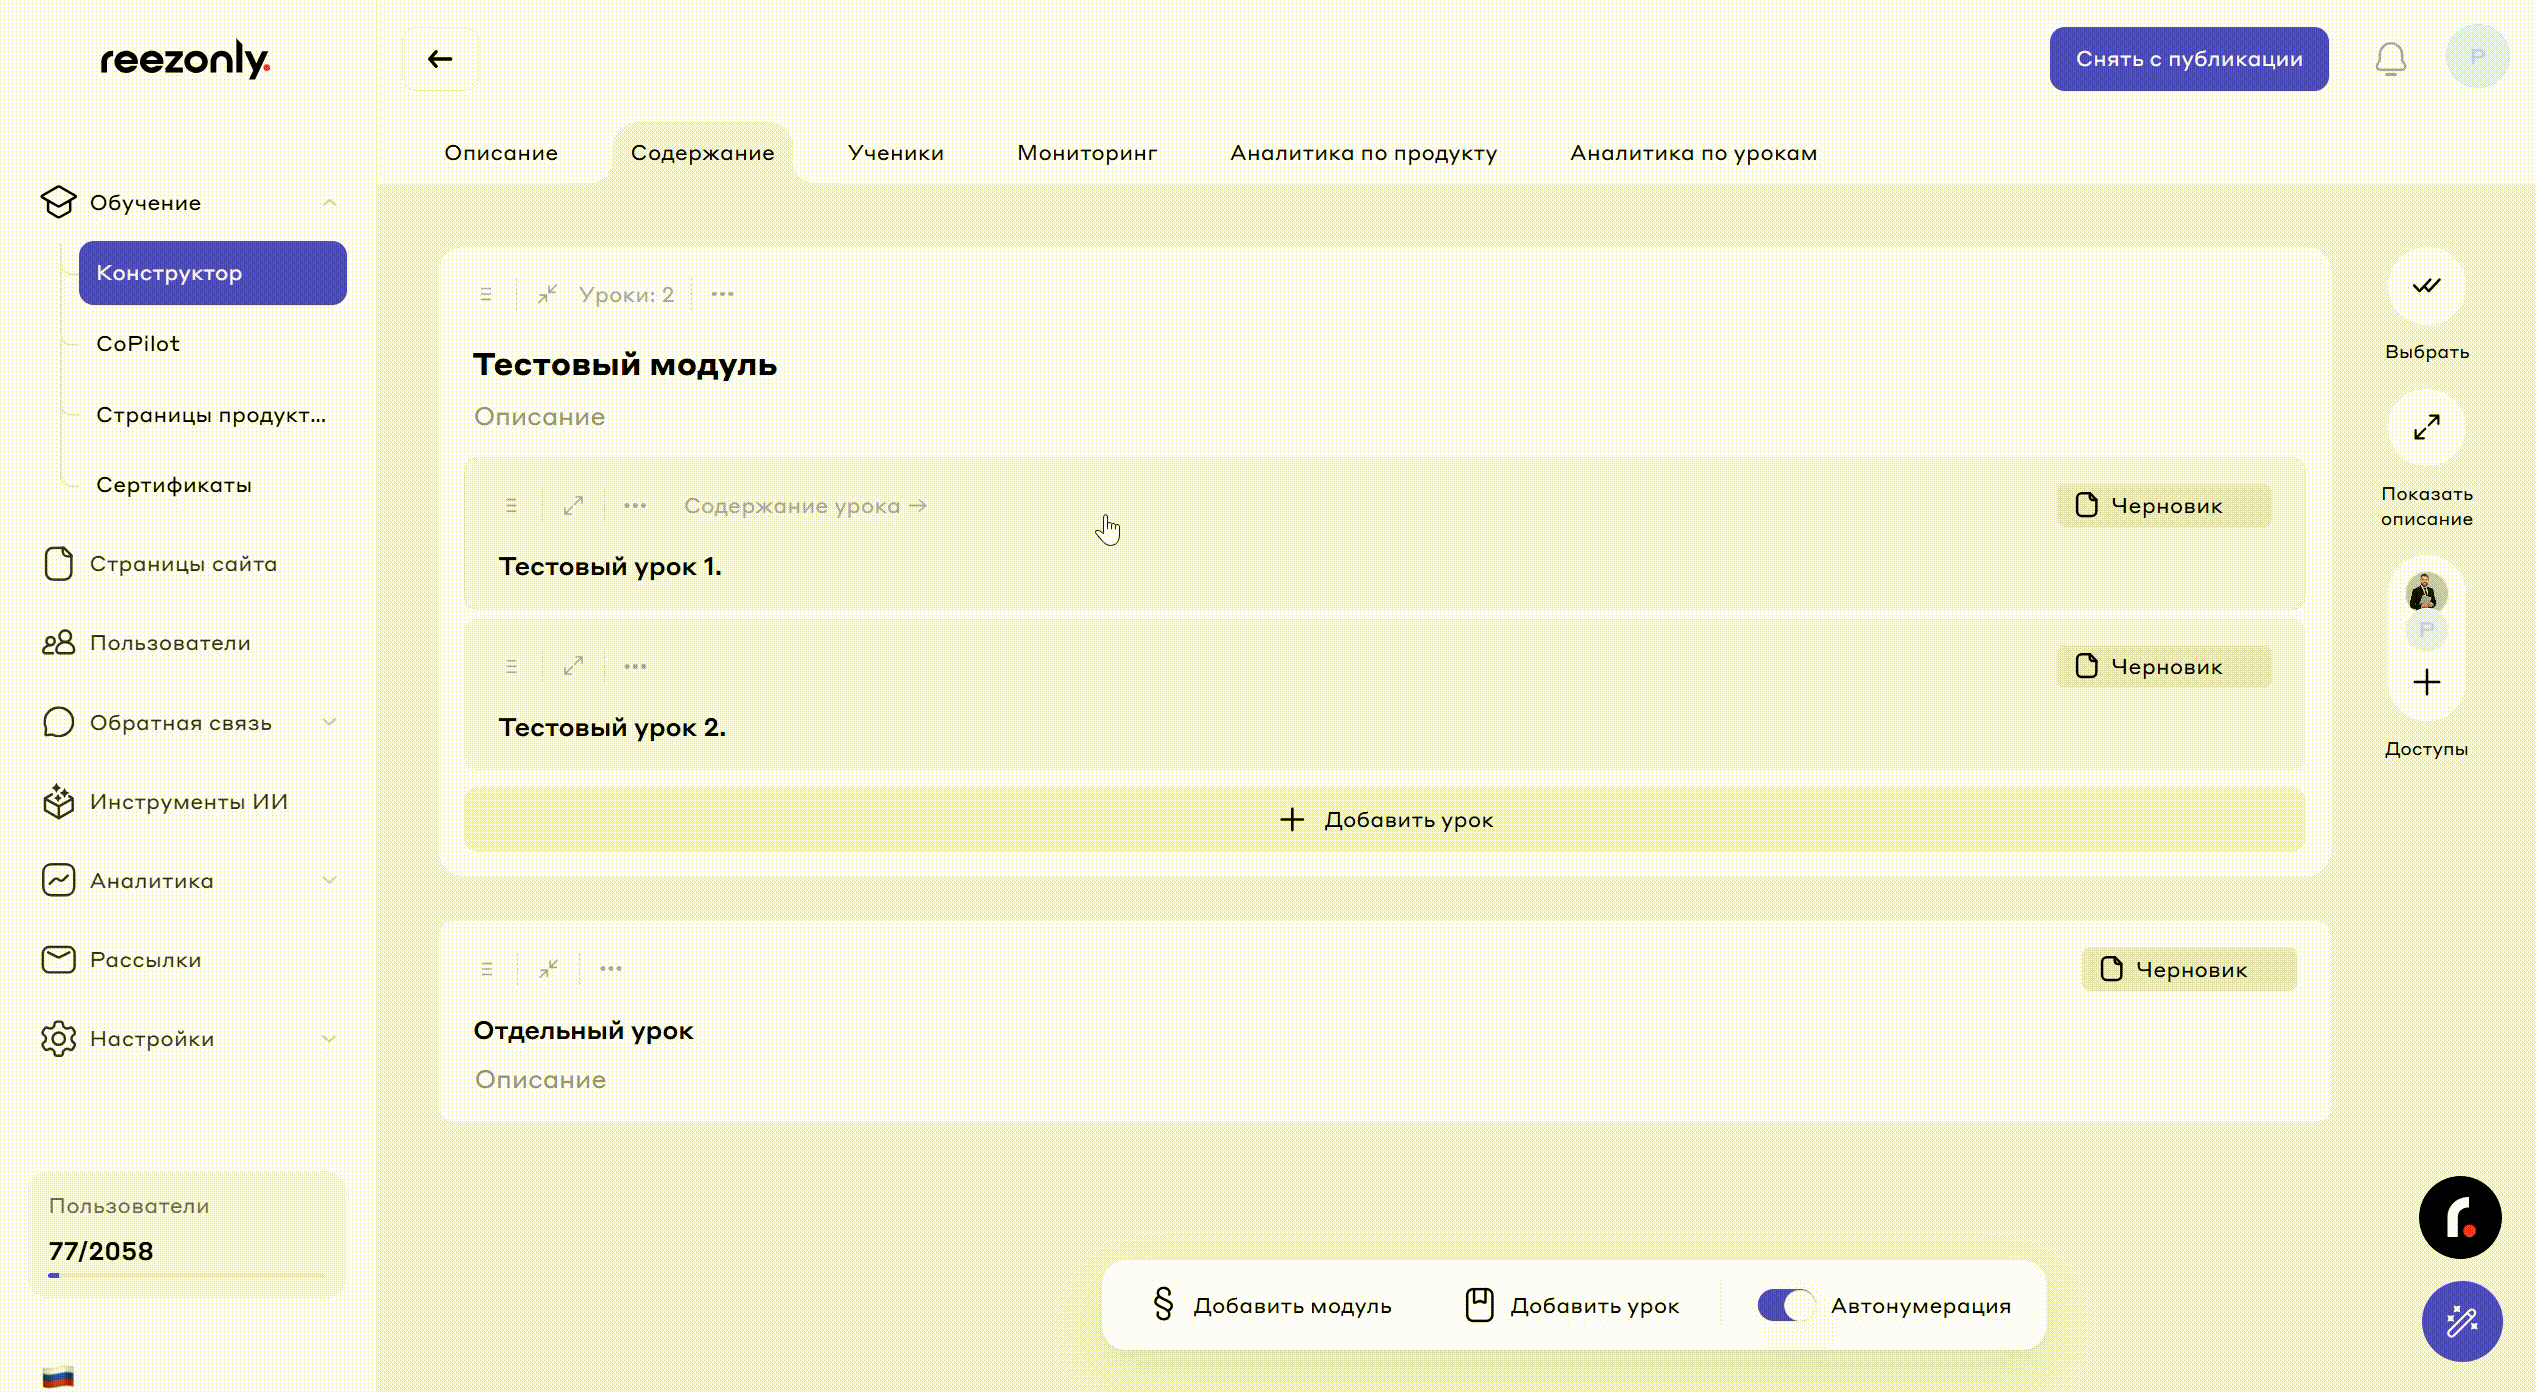
Task: Click the back arrow button
Action: point(440,59)
